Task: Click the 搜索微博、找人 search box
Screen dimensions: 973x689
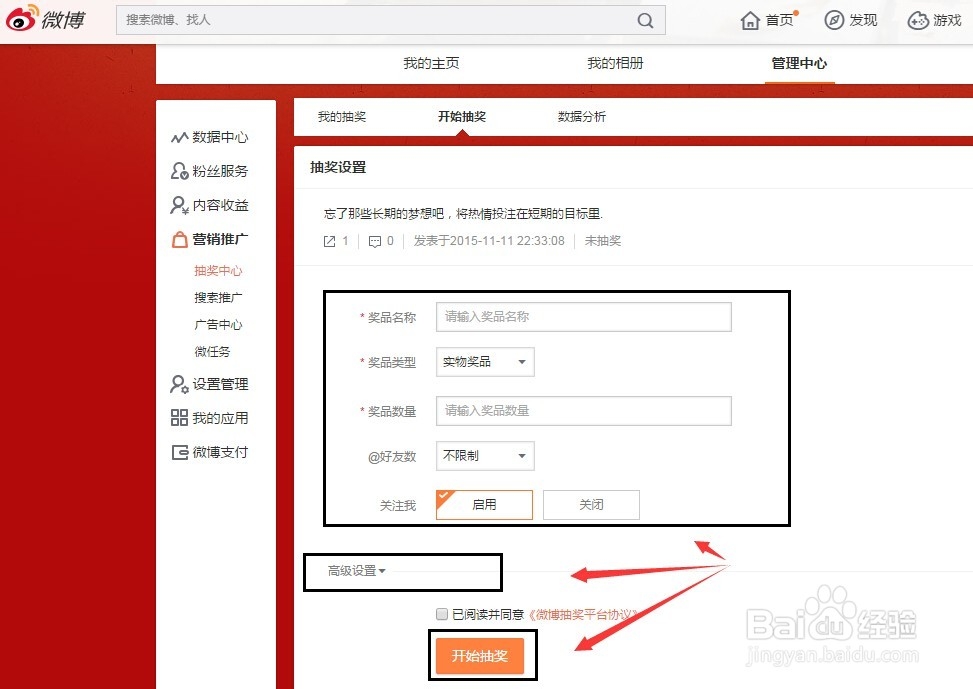Action: (x=391, y=20)
